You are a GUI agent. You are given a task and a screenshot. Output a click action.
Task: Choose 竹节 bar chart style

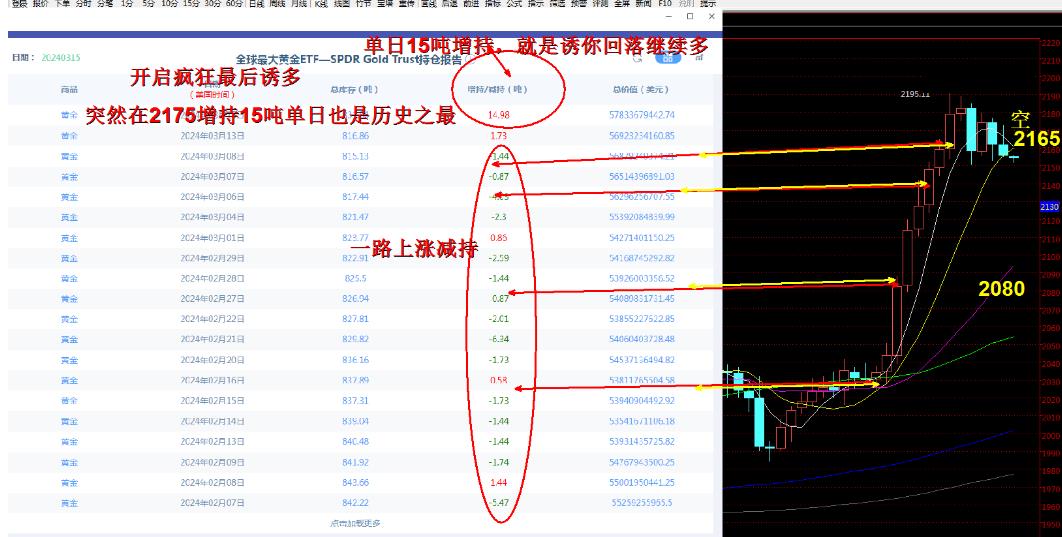click(x=364, y=3)
